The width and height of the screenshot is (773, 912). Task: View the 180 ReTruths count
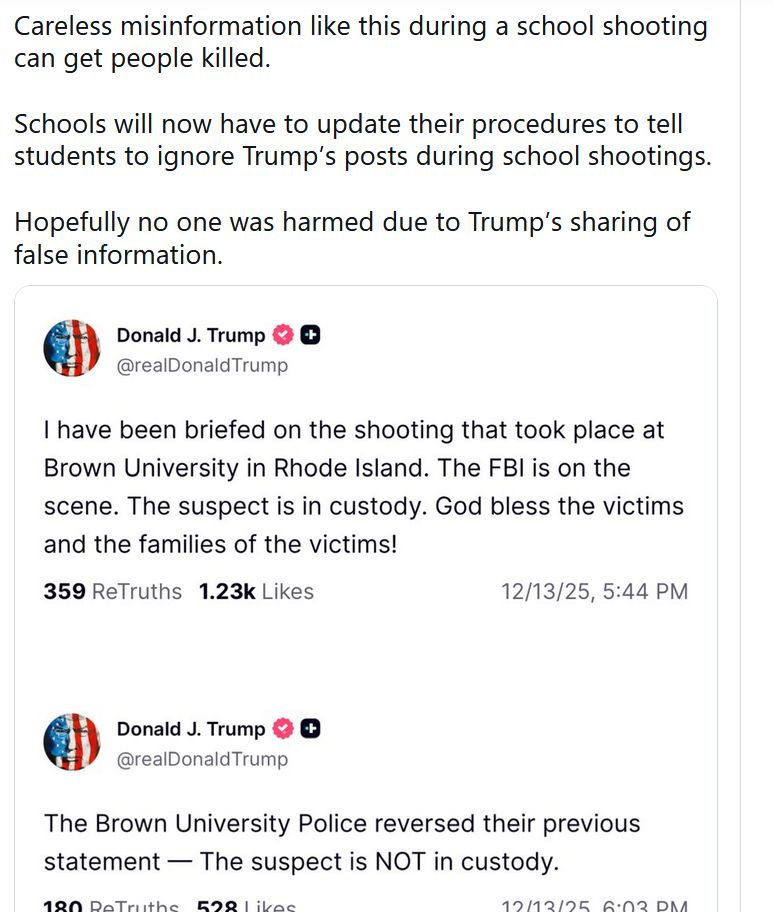tap(112, 905)
